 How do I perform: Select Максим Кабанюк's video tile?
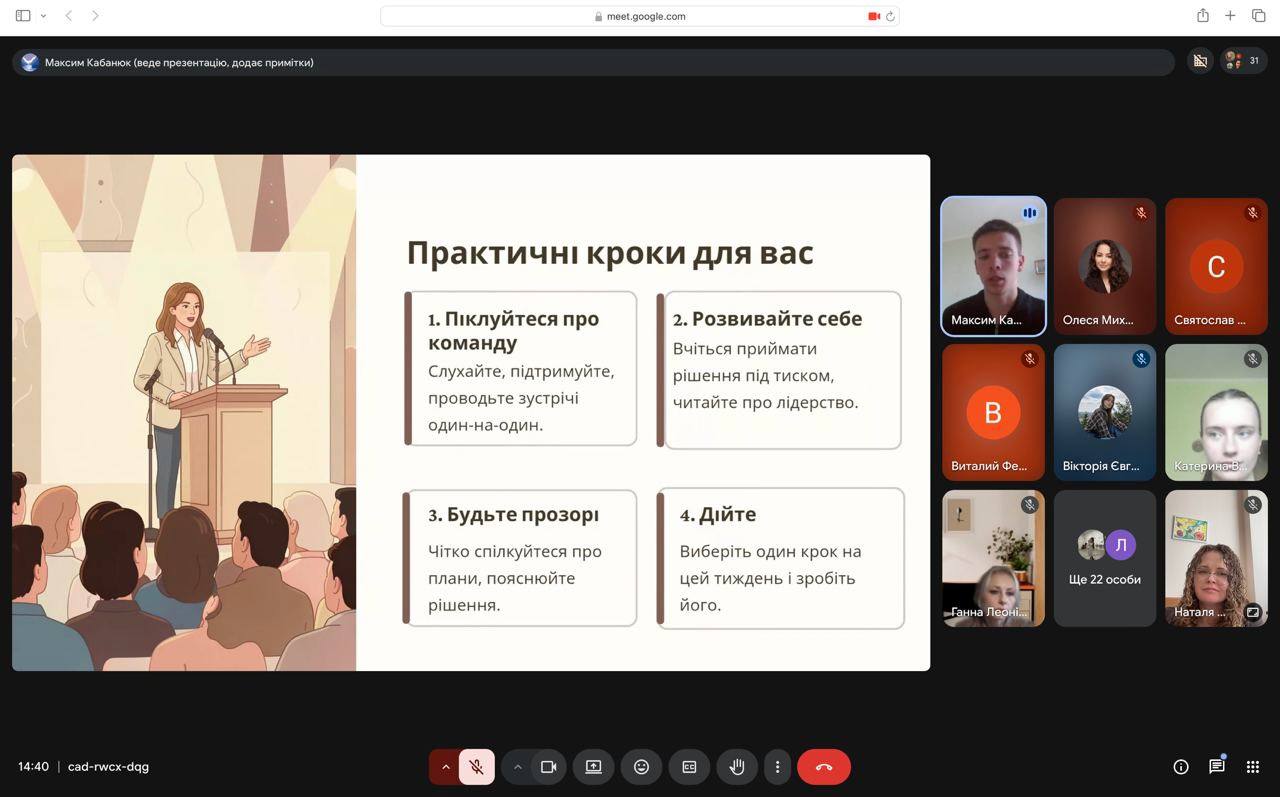[x=993, y=266]
